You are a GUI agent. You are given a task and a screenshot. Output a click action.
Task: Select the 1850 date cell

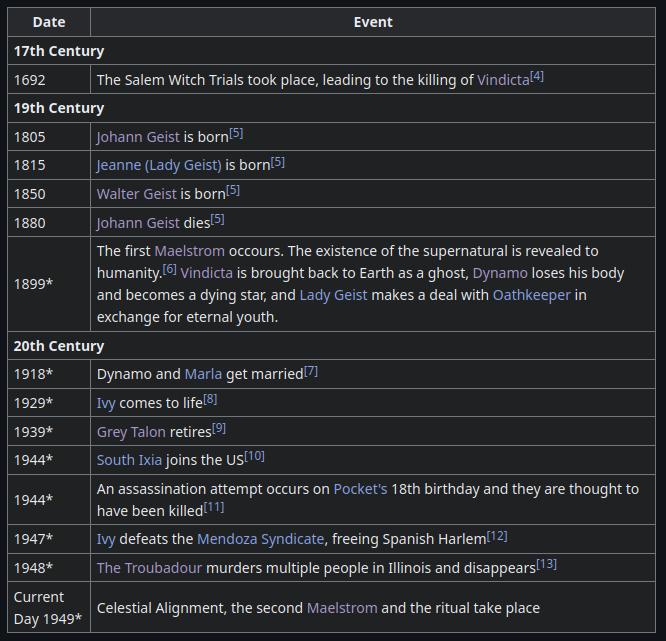point(49,194)
